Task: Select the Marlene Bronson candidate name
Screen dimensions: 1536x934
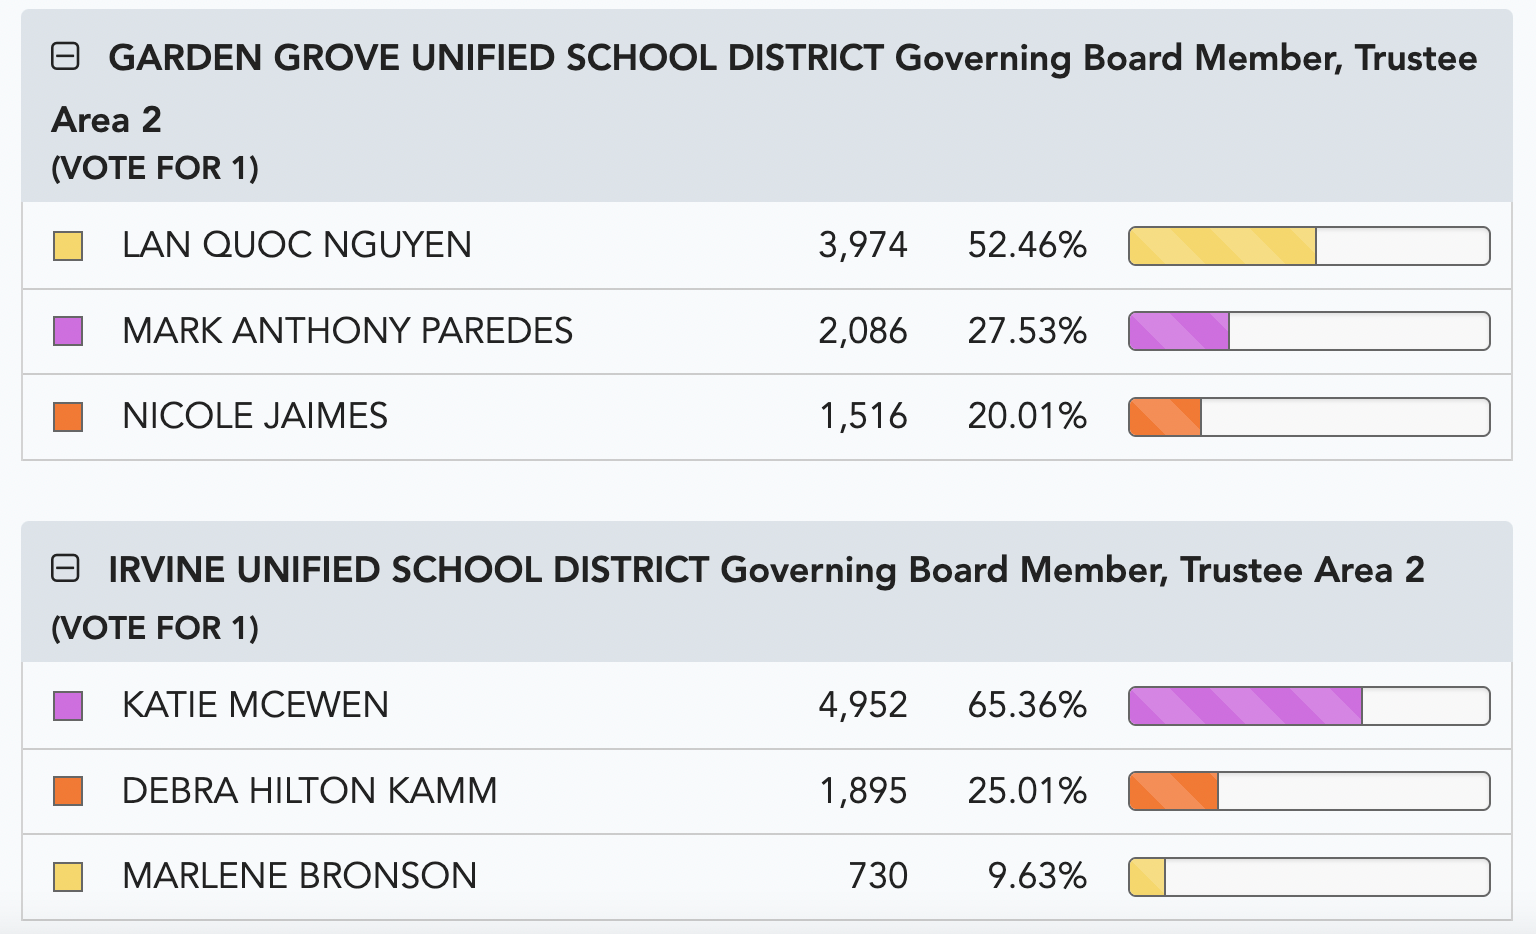Action: (x=300, y=876)
